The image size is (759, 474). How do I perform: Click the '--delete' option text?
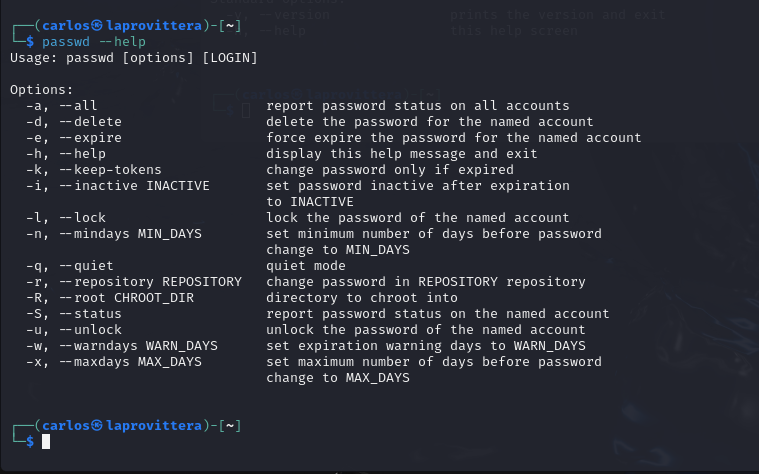[x=91, y=122]
